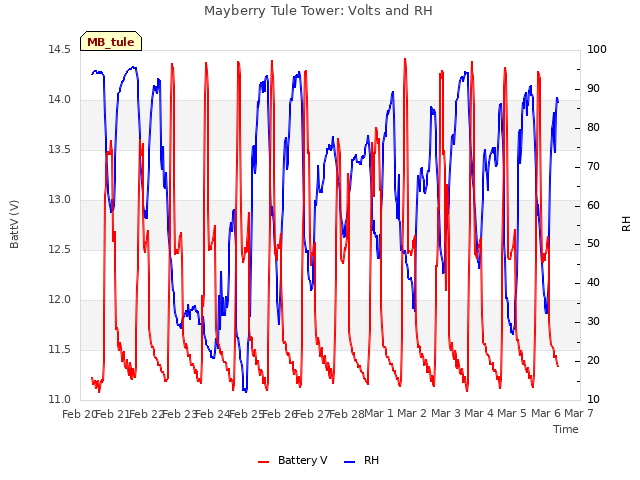Click the 40 tick on RH axis
The height and width of the screenshot is (480, 640).
pos(593,282)
